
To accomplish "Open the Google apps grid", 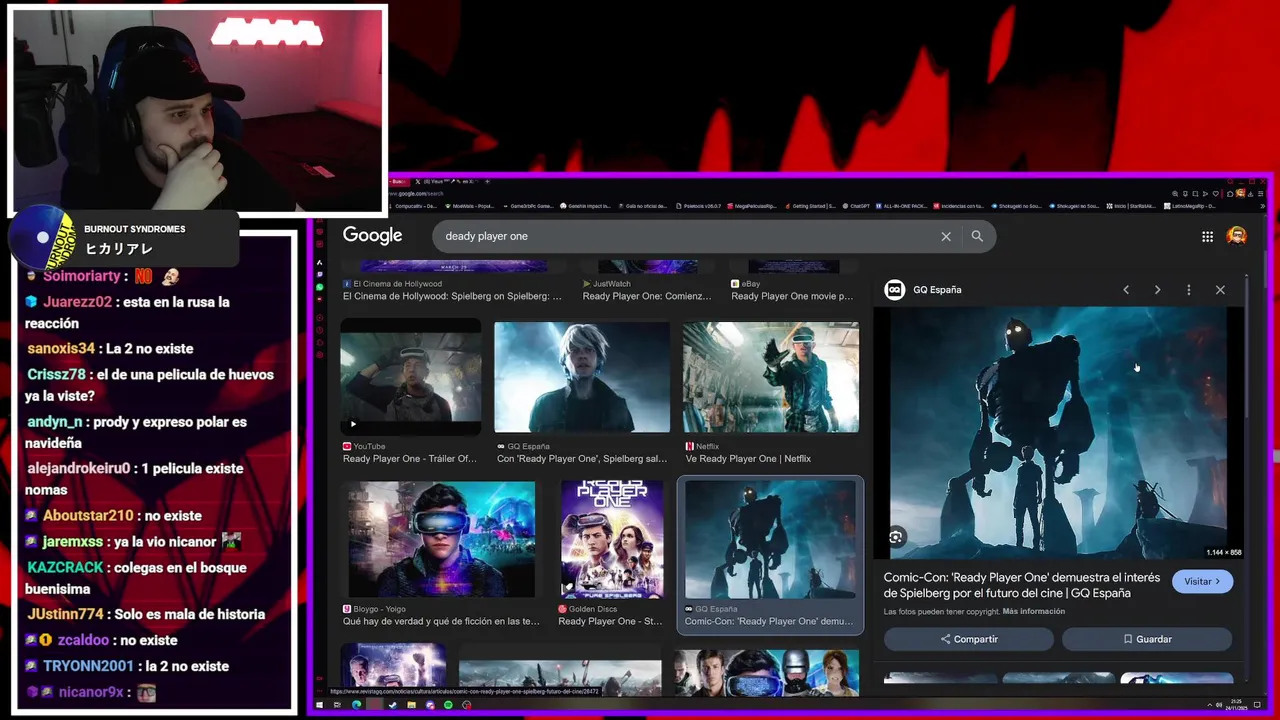I will (x=1207, y=237).
